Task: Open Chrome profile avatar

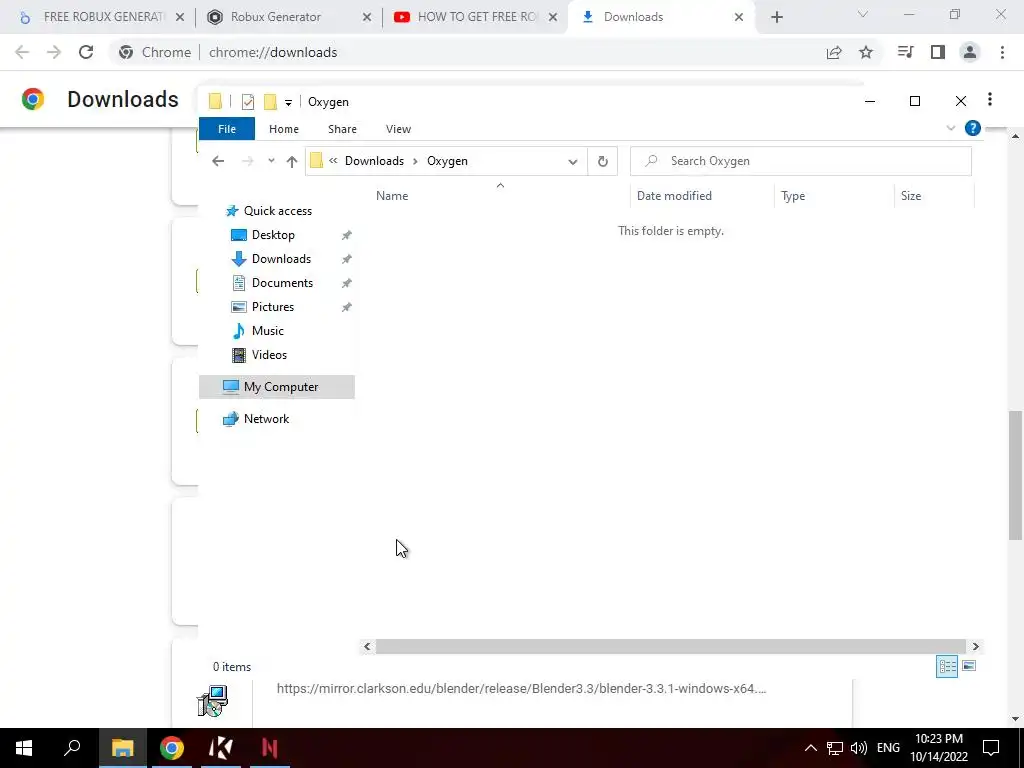Action: tap(970, 52)
